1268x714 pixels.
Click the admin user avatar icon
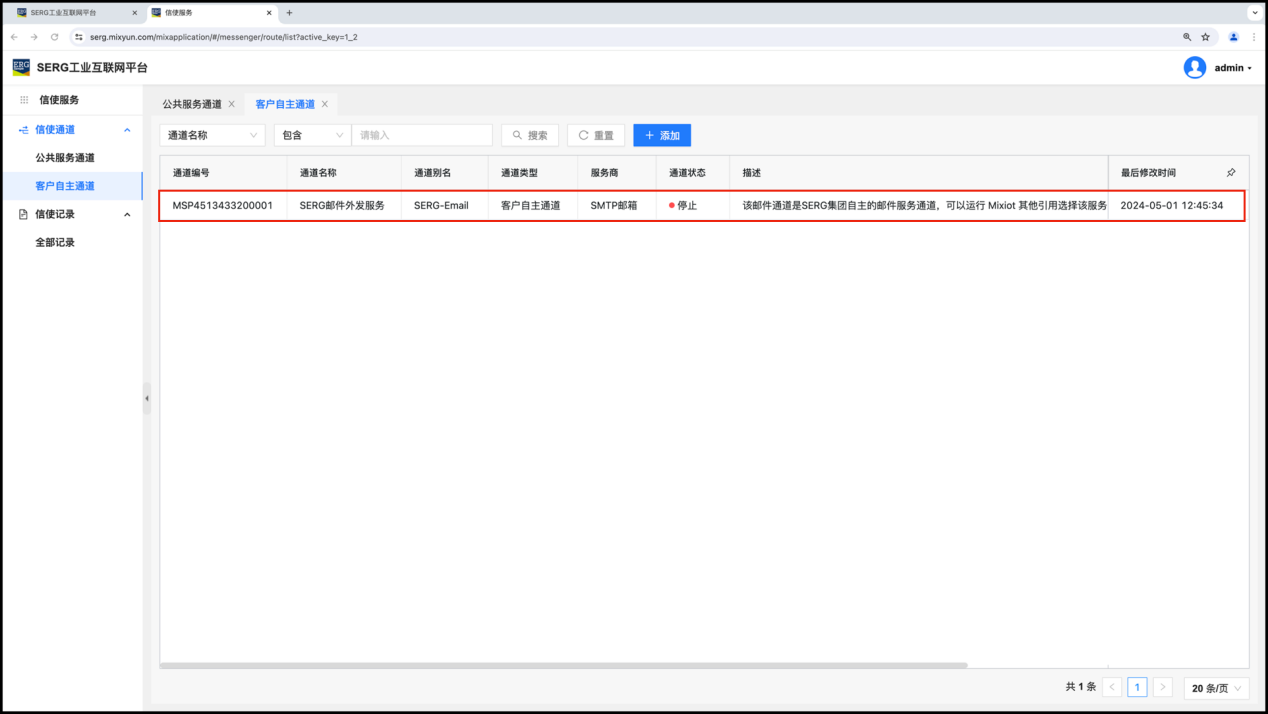(1194, 68)
